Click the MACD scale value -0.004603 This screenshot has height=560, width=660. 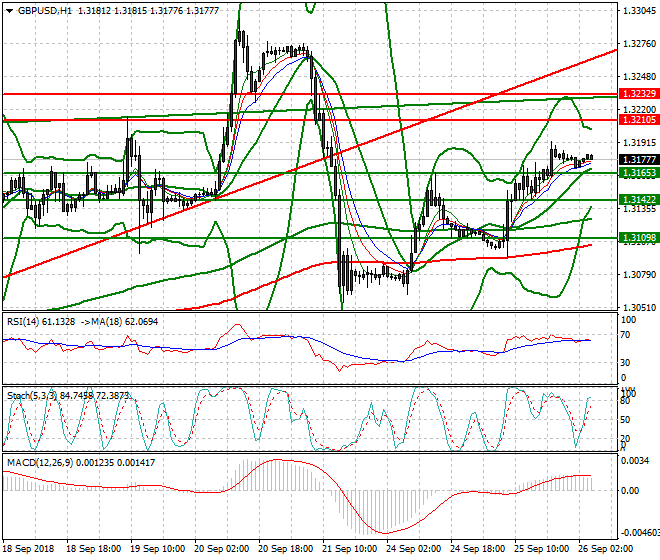(x=640, y=533)
